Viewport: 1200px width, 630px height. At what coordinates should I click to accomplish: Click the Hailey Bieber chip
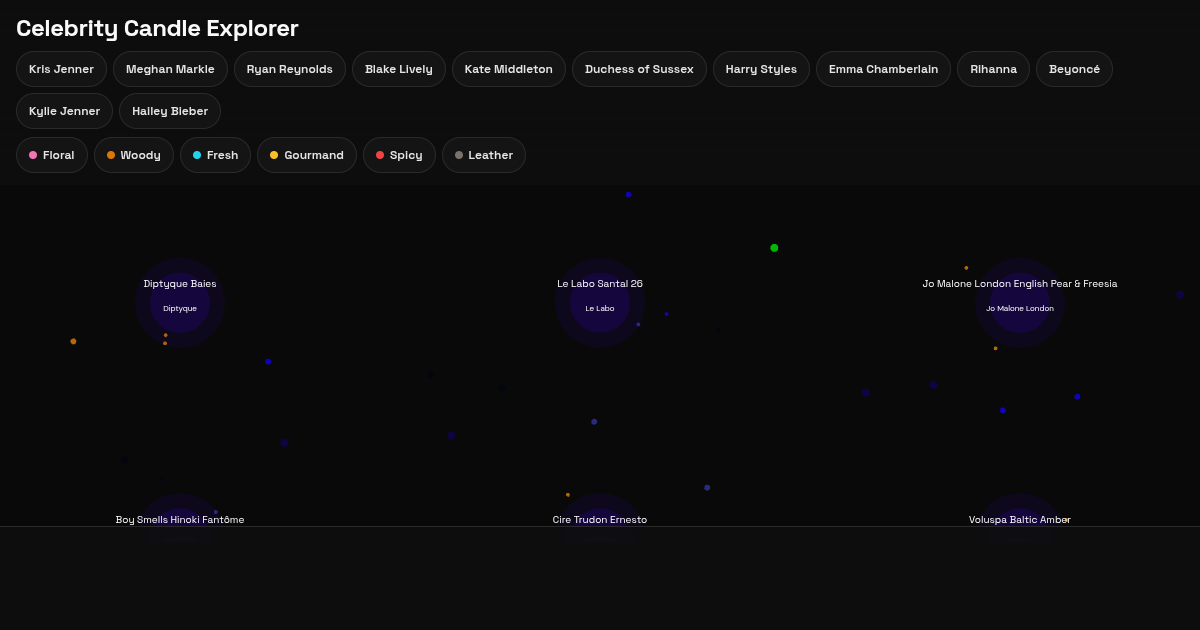(170, 111)
